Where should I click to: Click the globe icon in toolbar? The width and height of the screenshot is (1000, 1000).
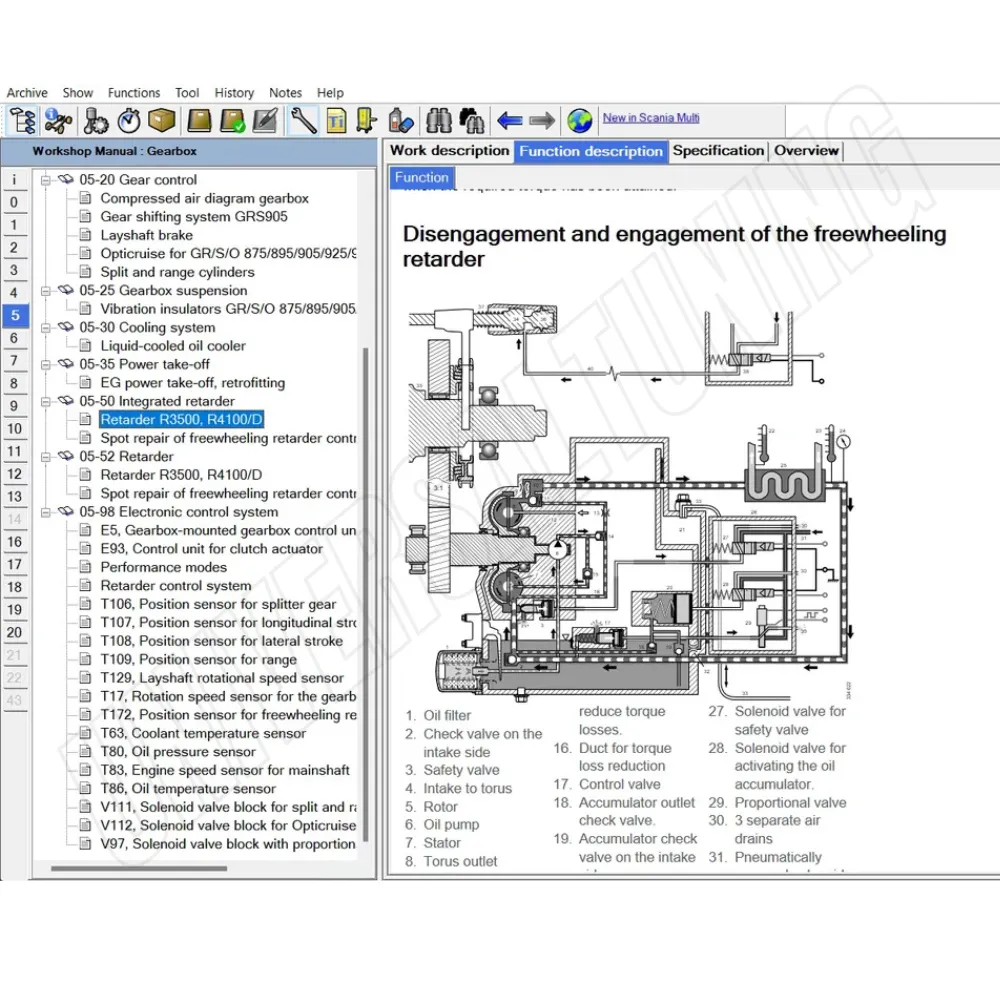pos(579,121)
